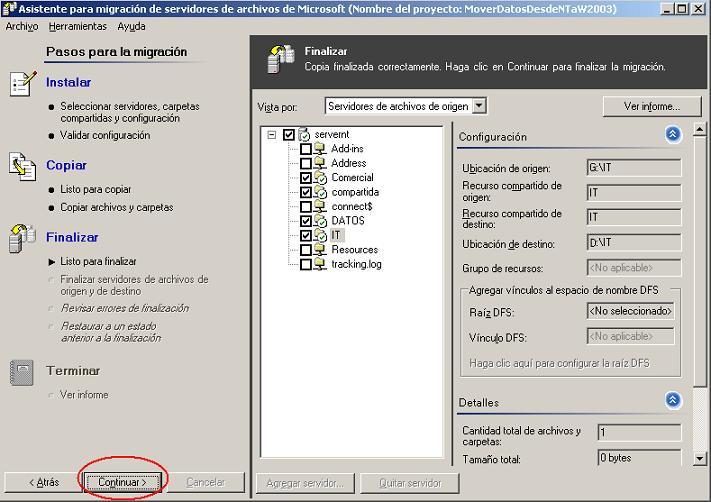Screen dimensions: 711x502
Task: Click the Recurso compartido de destino field
Action: (633, 217)
